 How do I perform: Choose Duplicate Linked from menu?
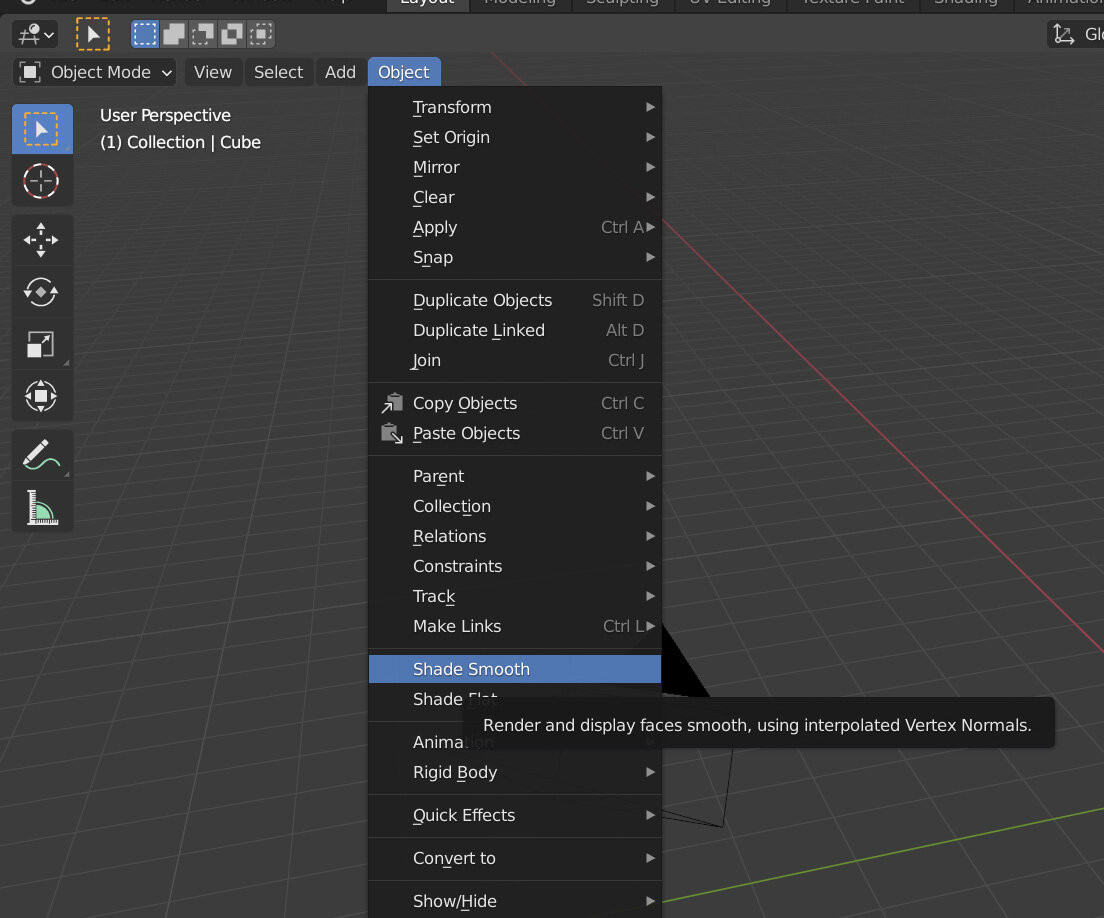(x=515, y=330)
